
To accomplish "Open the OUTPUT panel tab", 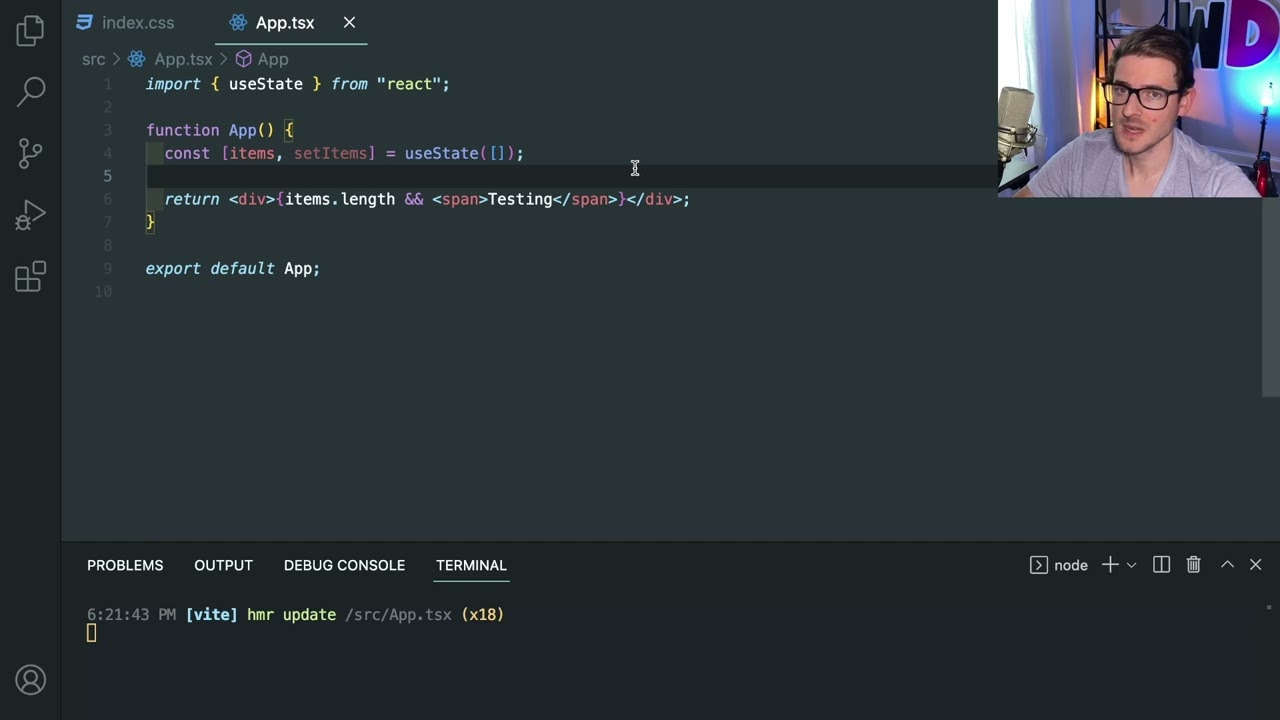I will pyautogui.click(x=223, y=565).
